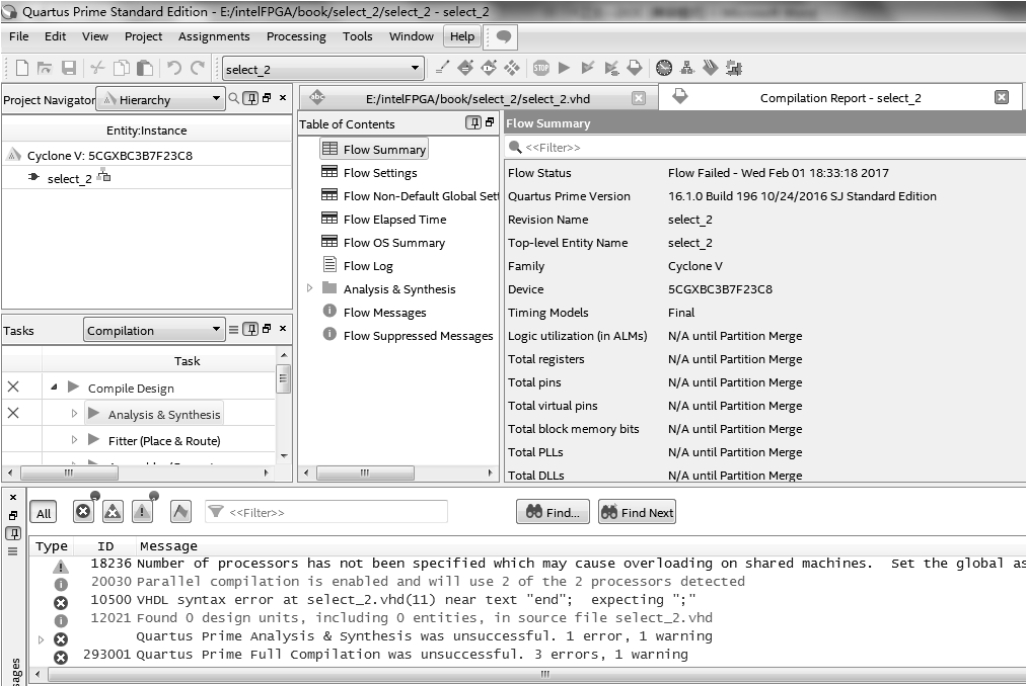
Task: Open the Edit menu
Action: (55, 37)
